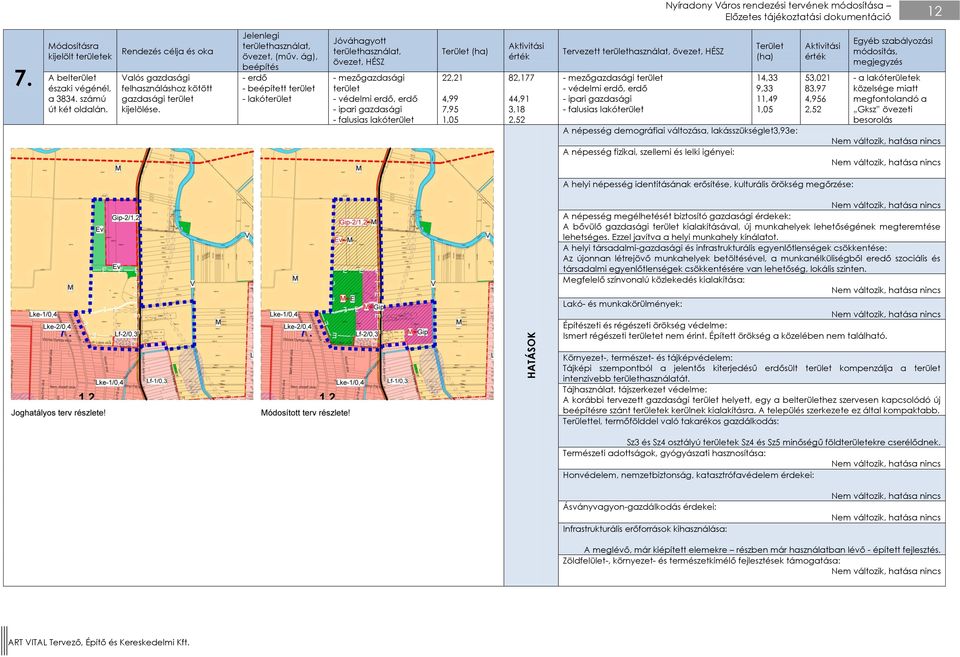Click the caption 'Módosított terv részlete!'
Screen dimensions: 960x657
306,413
